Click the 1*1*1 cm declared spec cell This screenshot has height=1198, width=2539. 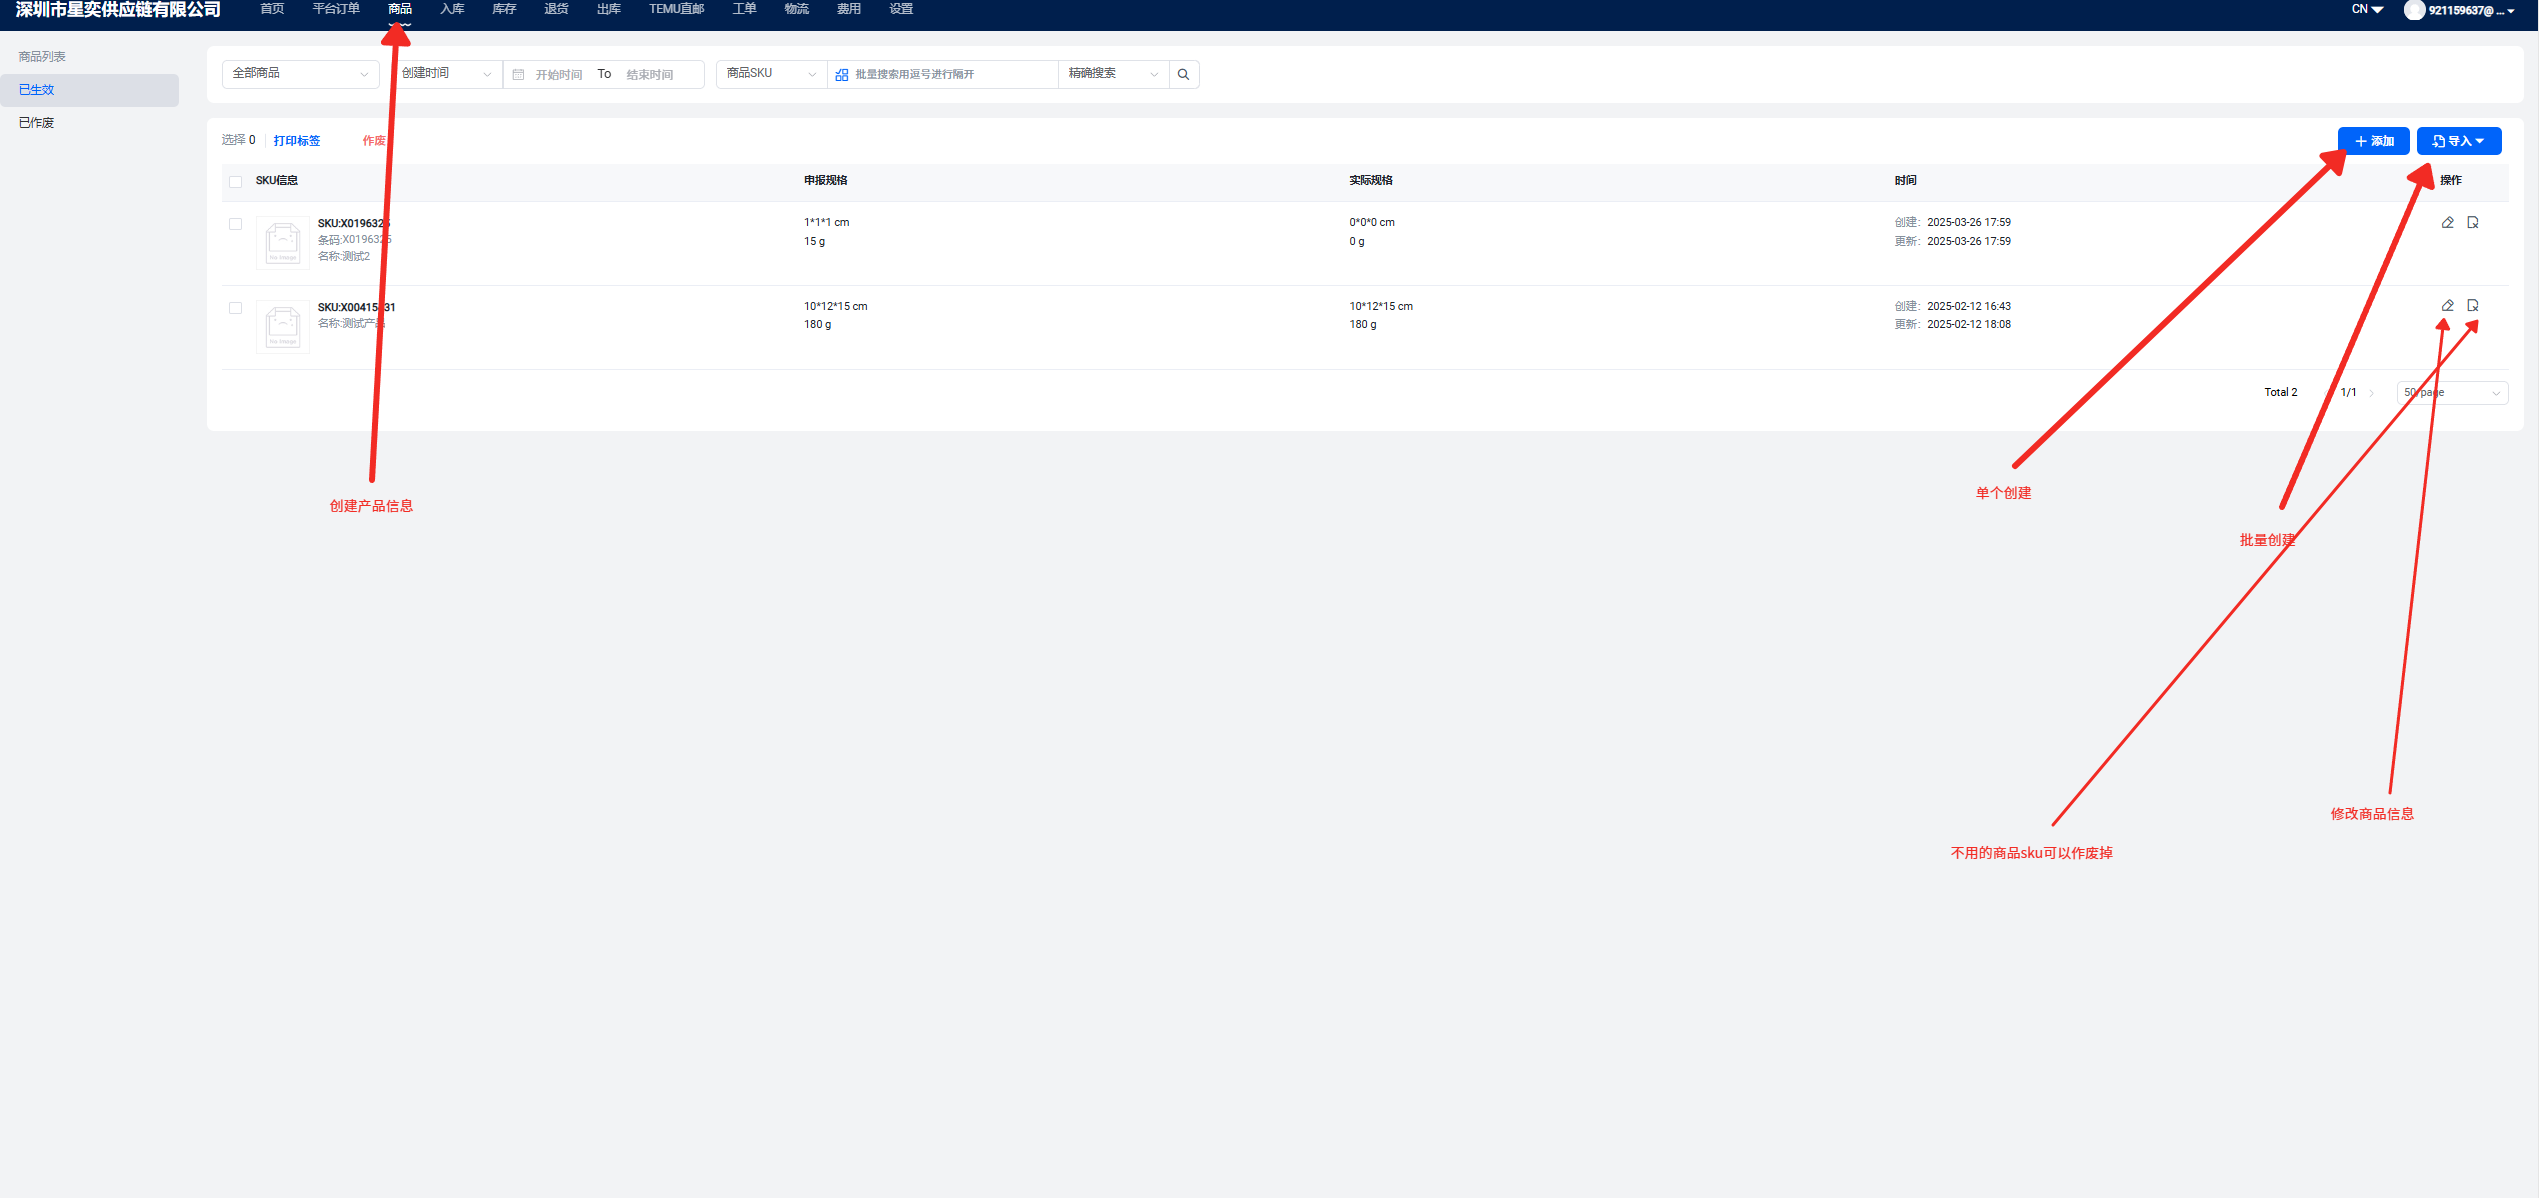pyautogui.click(x=826, y=223)
